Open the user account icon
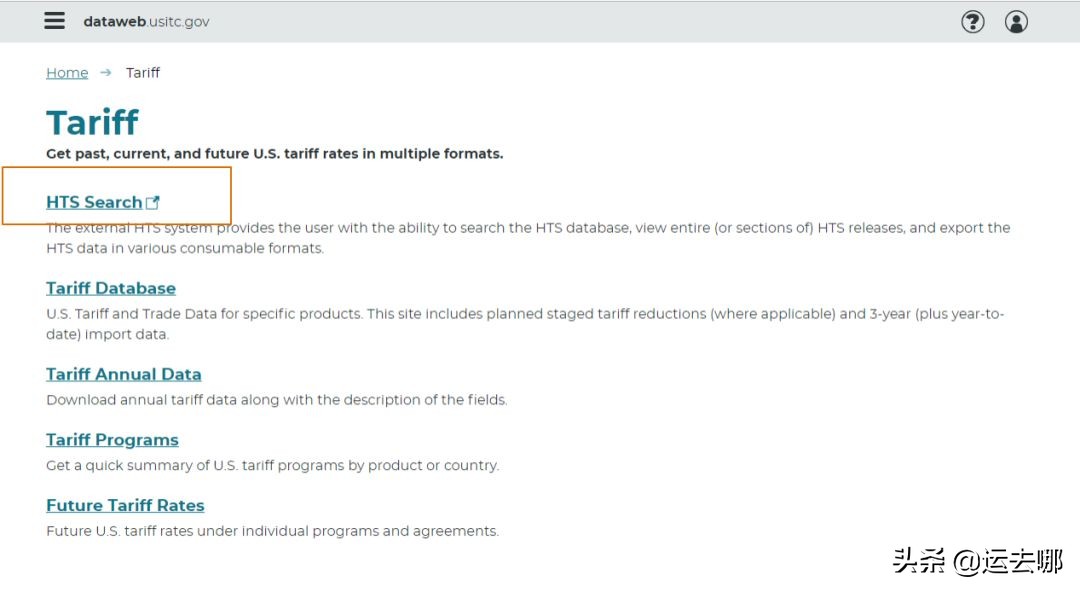The width and height of the screenshot is (1080, 592). (x=1016, y=21)
